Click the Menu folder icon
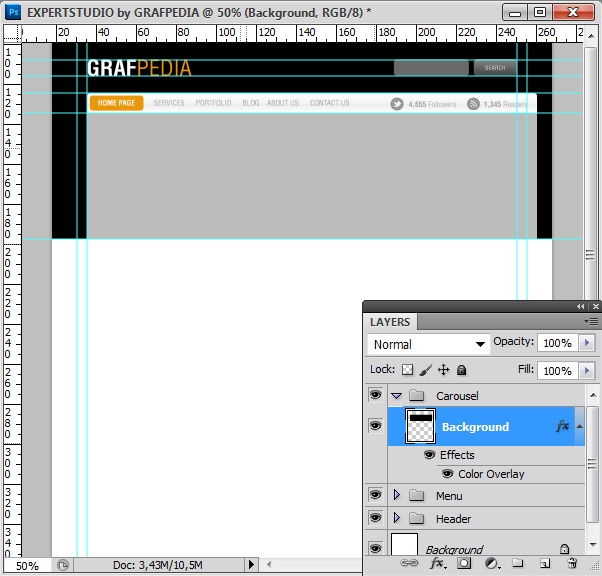The width and height of the screenshot is (602, 576). [417, 495]
